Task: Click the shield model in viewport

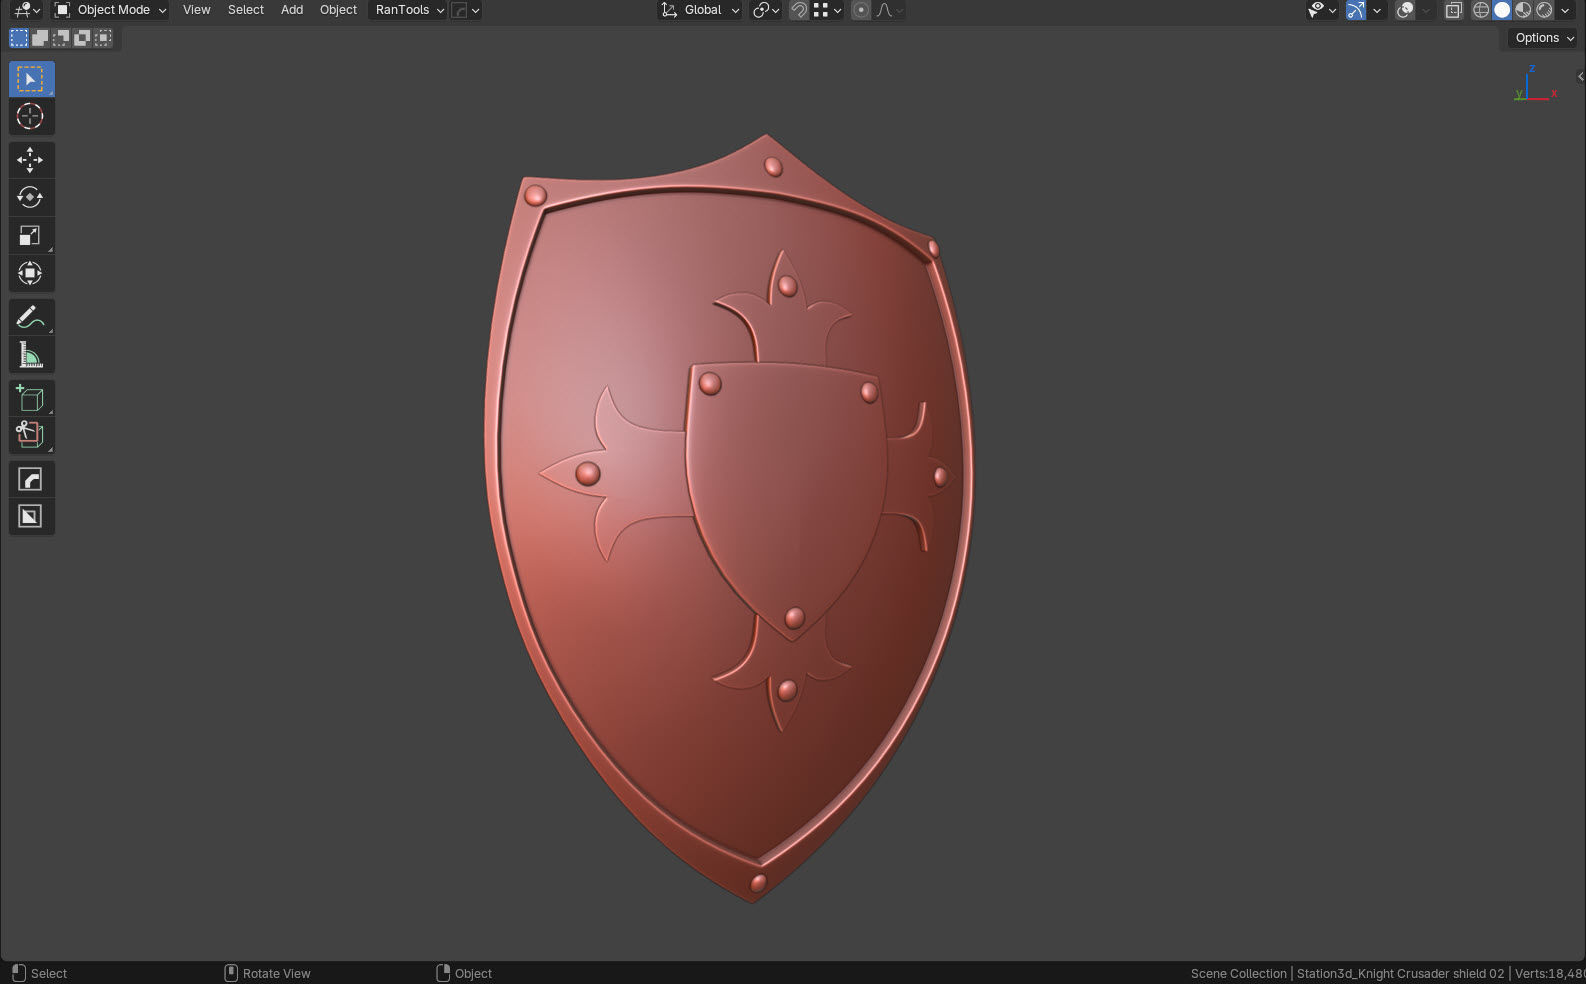Action: pos(728,520)
